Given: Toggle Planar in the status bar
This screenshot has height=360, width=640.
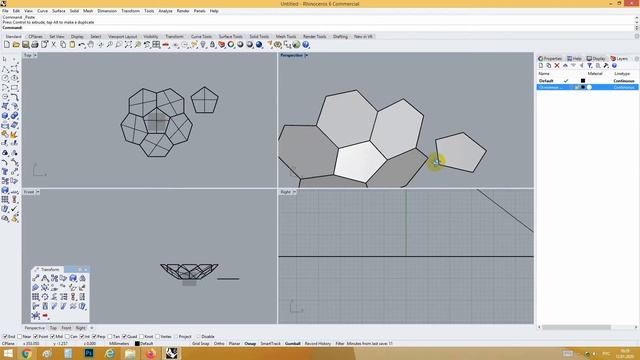Looking at the screenshot, I should [x=234, y=344].
